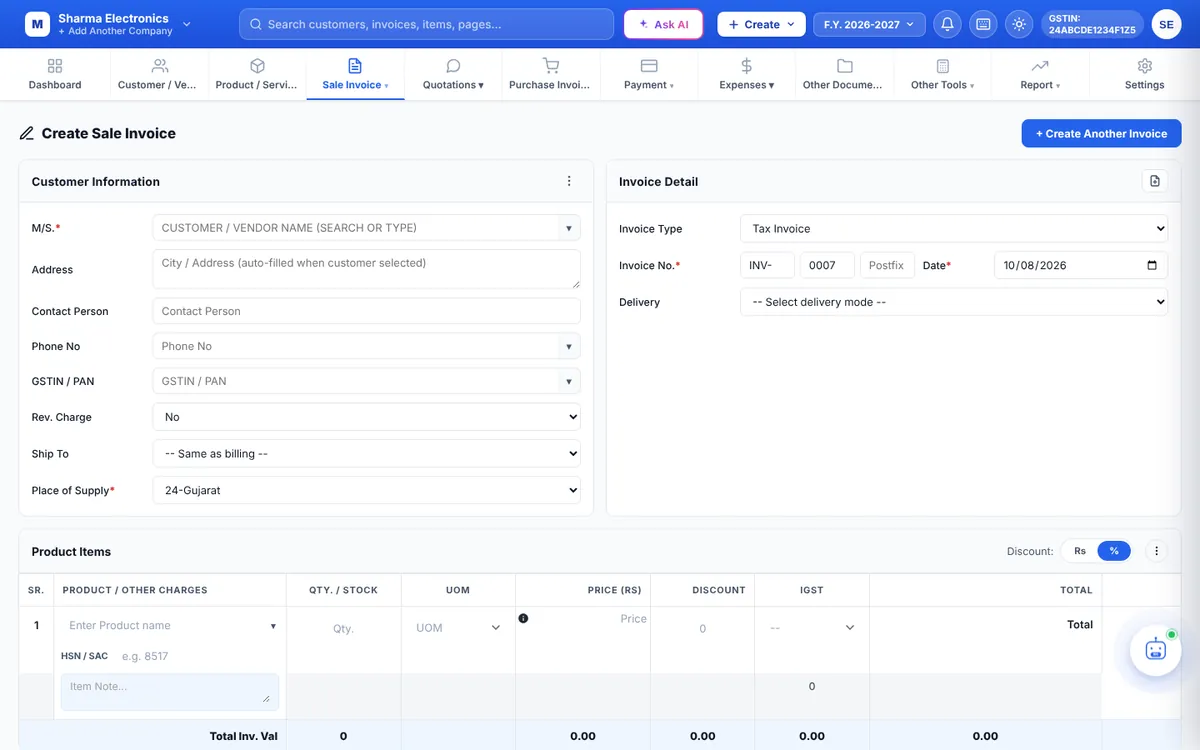Switch discount mode to percent
This screenshot has height=750, width=1200.
click(1114, 551)
